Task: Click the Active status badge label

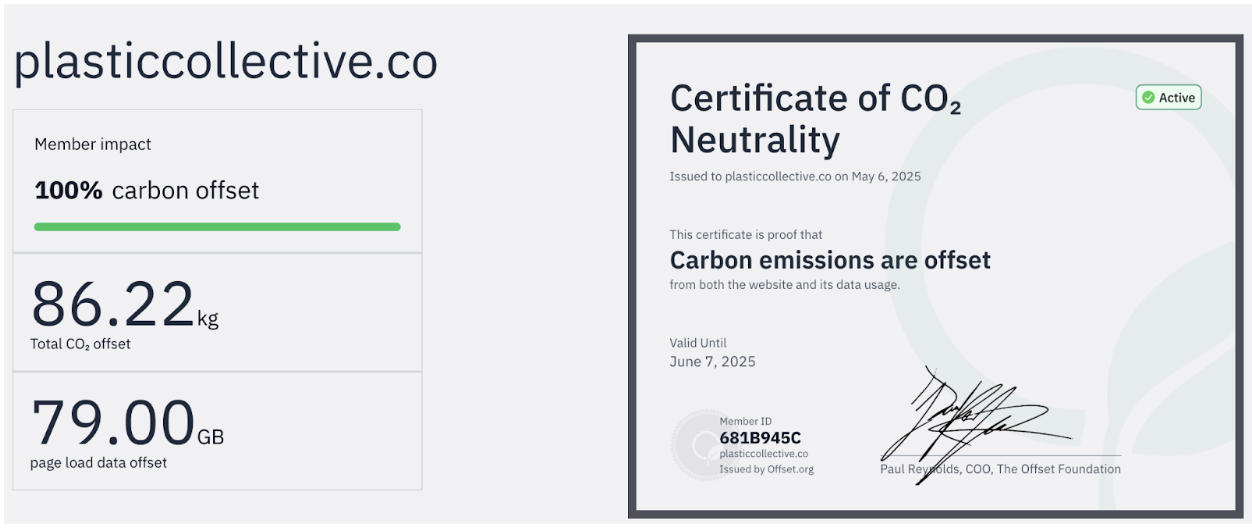Action: click(x=1177, y=98)
